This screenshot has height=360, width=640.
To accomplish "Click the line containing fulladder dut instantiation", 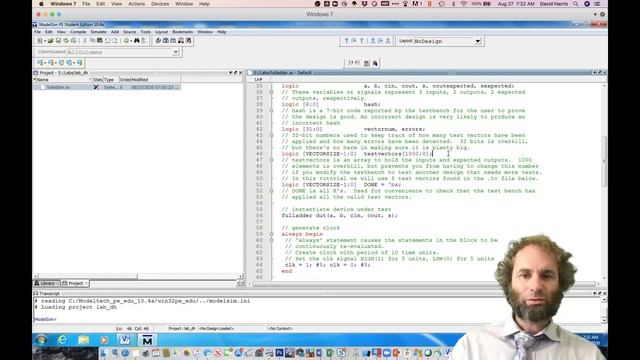I will [x=339, y=216].
